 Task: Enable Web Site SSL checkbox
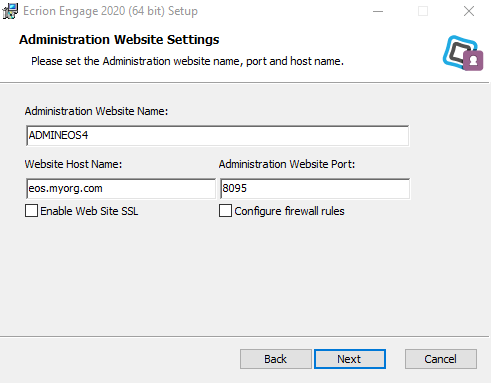tap(31, 211)
